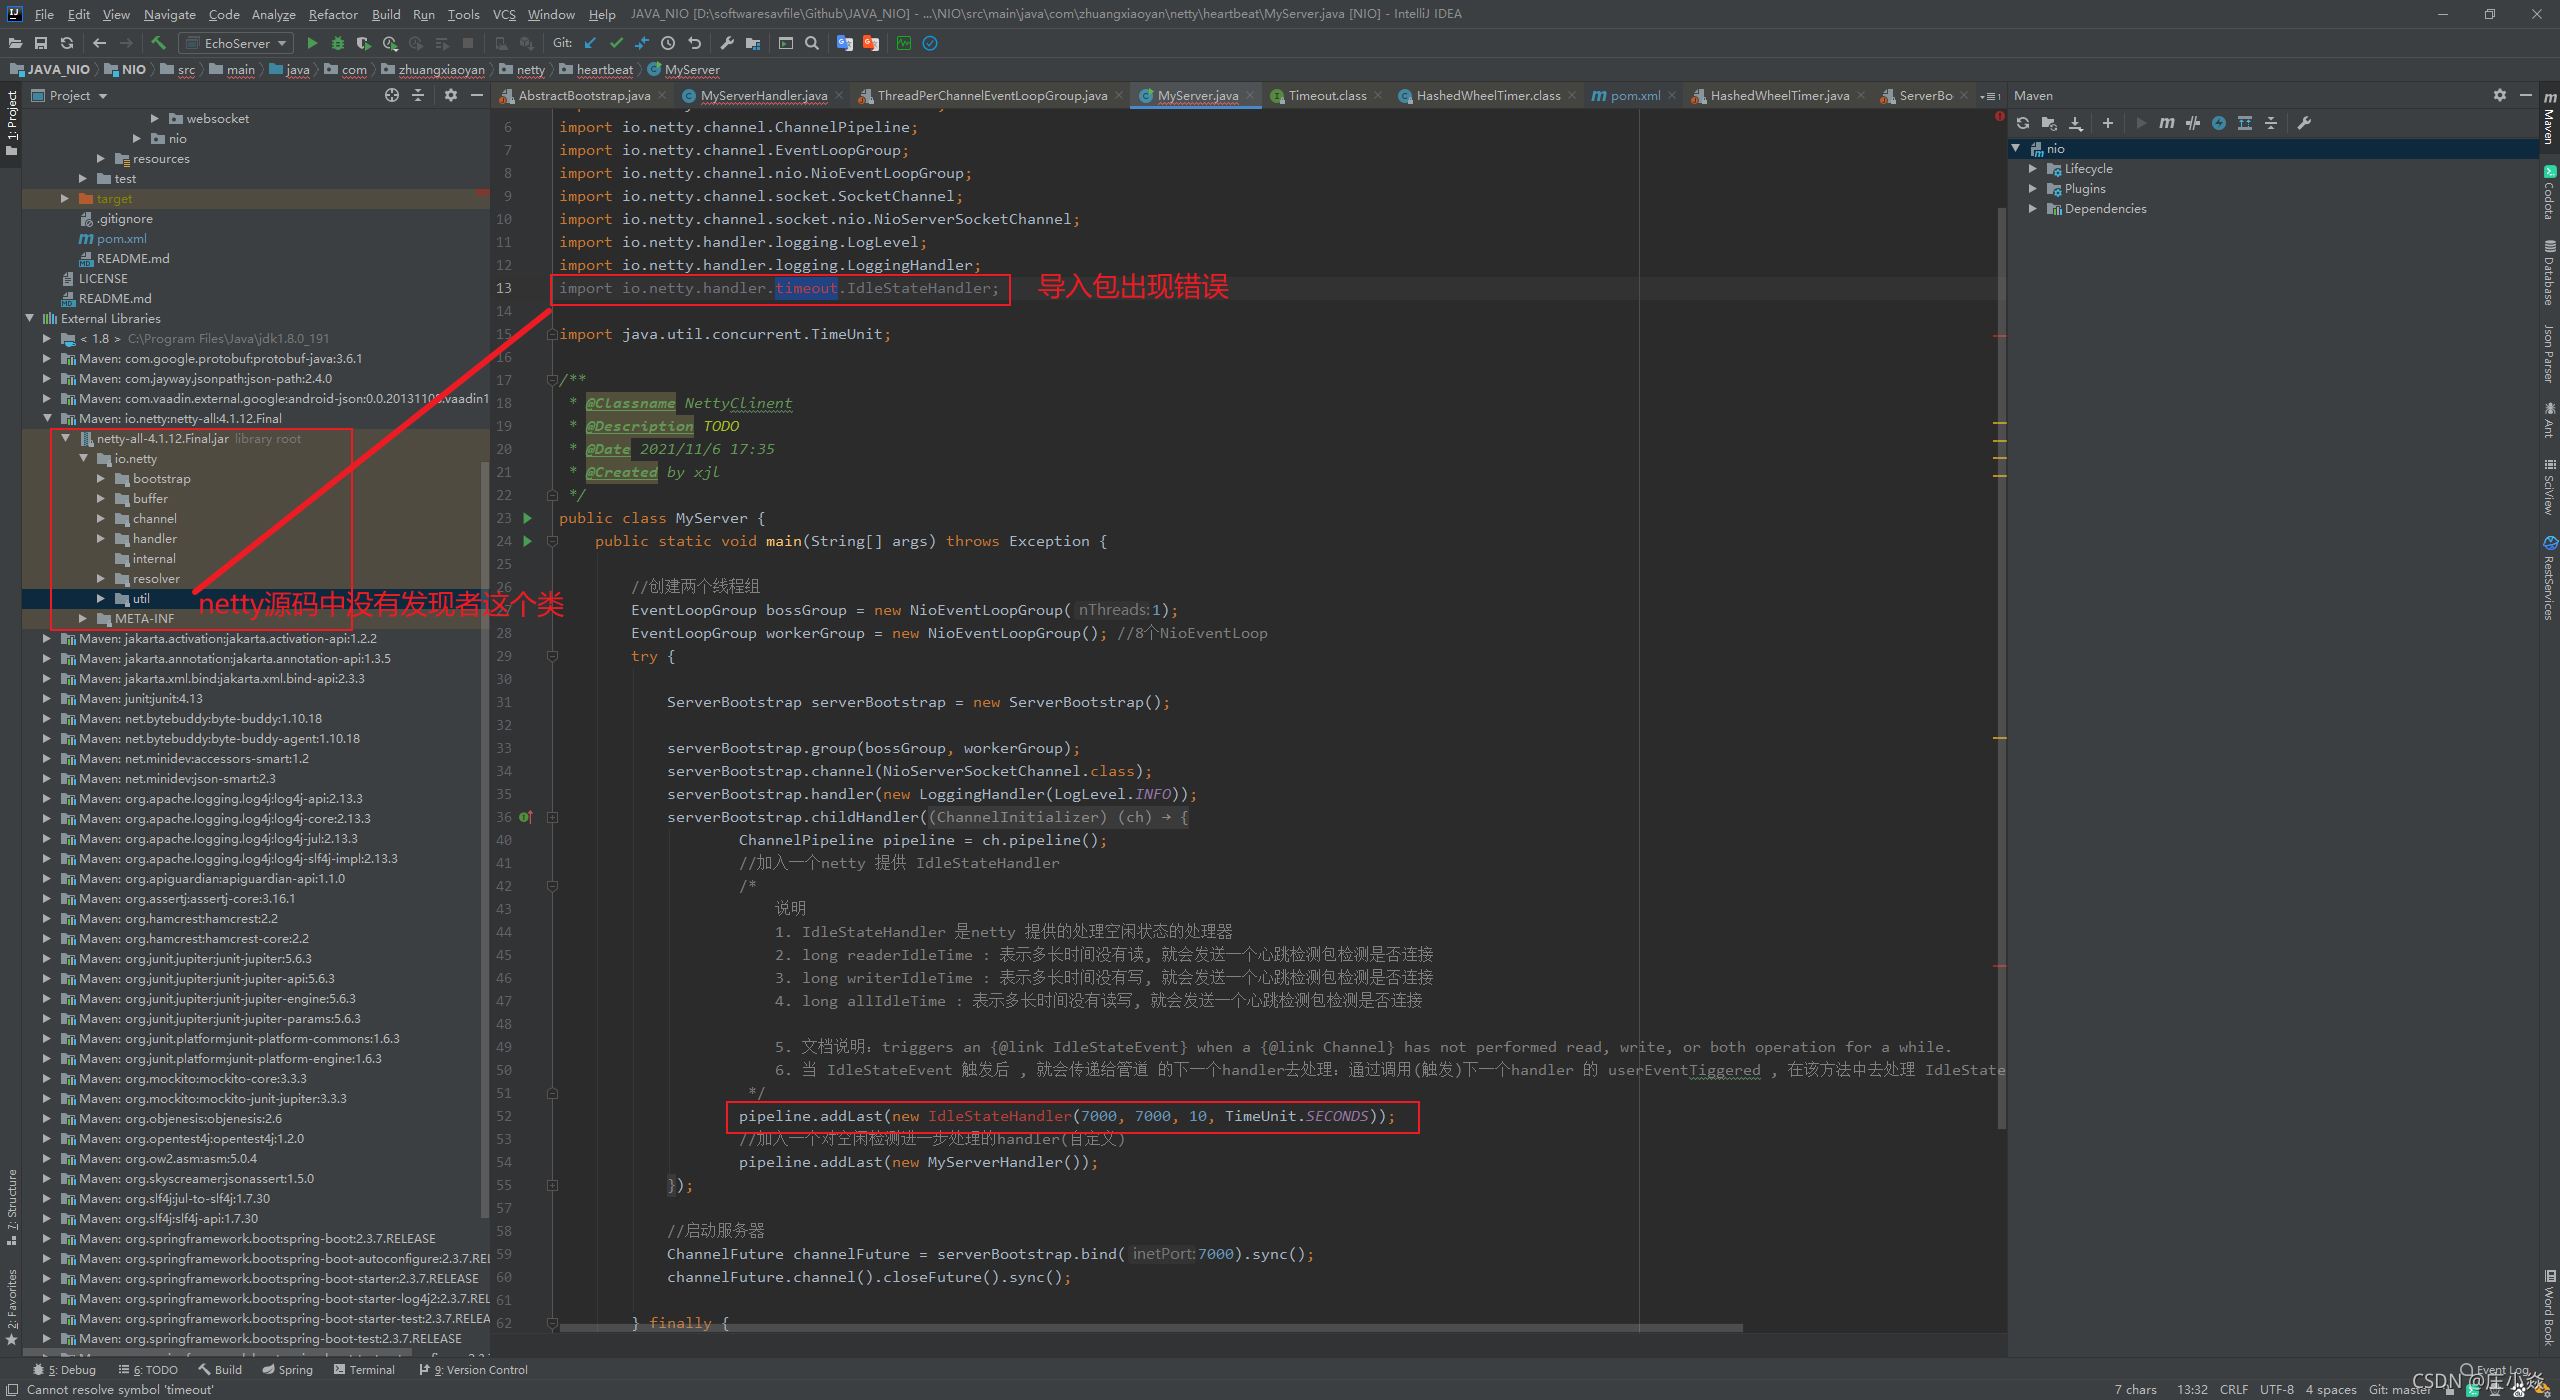Viewport: 2560px width, 1400px height.
Task: Open Search Everywhere magnifier icon
Action: (x=812, y=43)
